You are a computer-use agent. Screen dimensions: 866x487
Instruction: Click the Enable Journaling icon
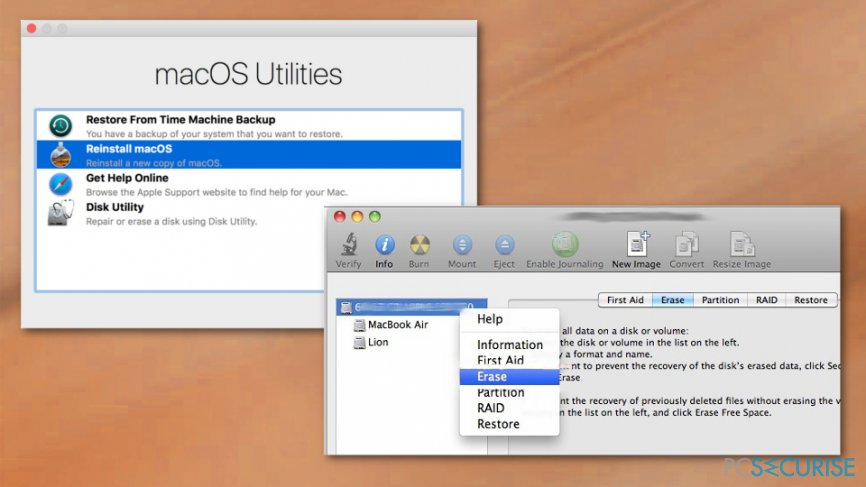tap(564, 244)
